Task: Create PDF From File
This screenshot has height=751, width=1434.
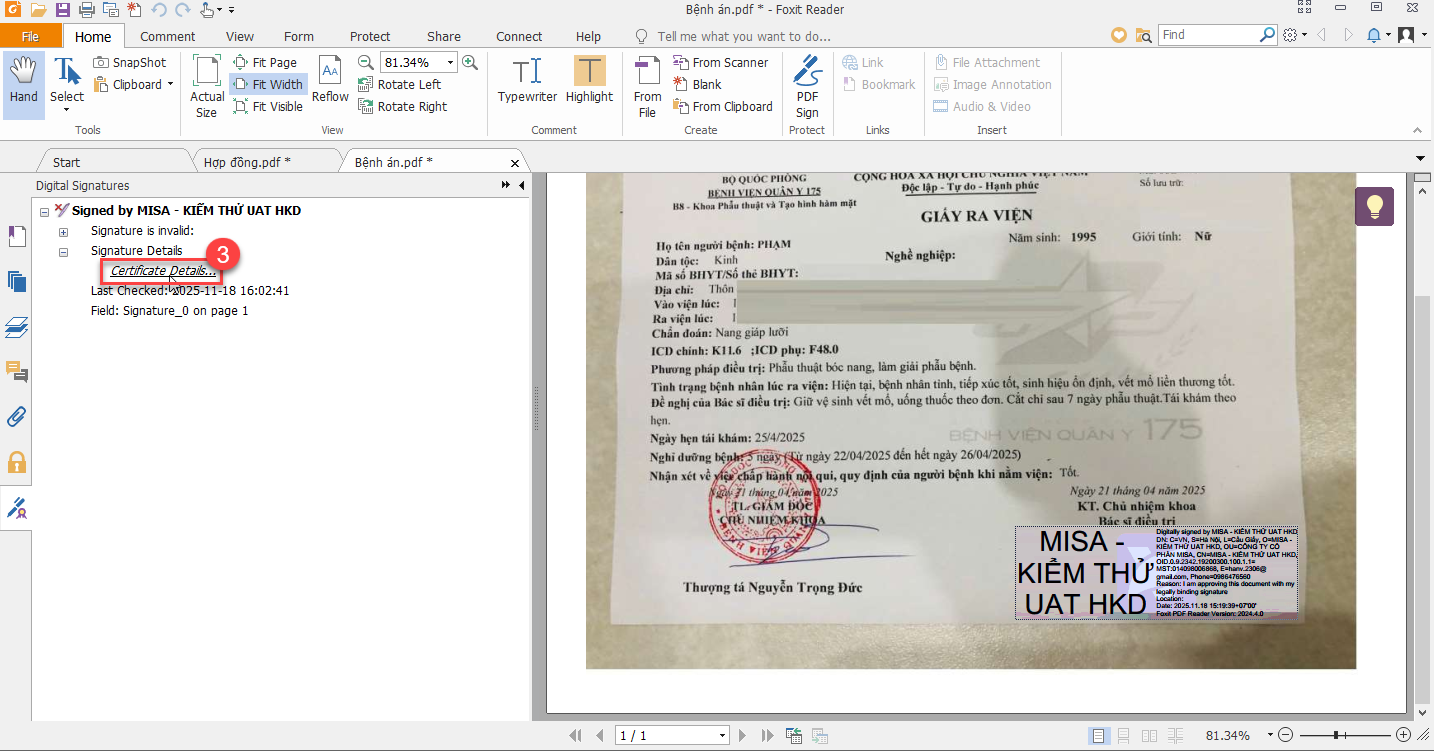Action: click(647, 87)
